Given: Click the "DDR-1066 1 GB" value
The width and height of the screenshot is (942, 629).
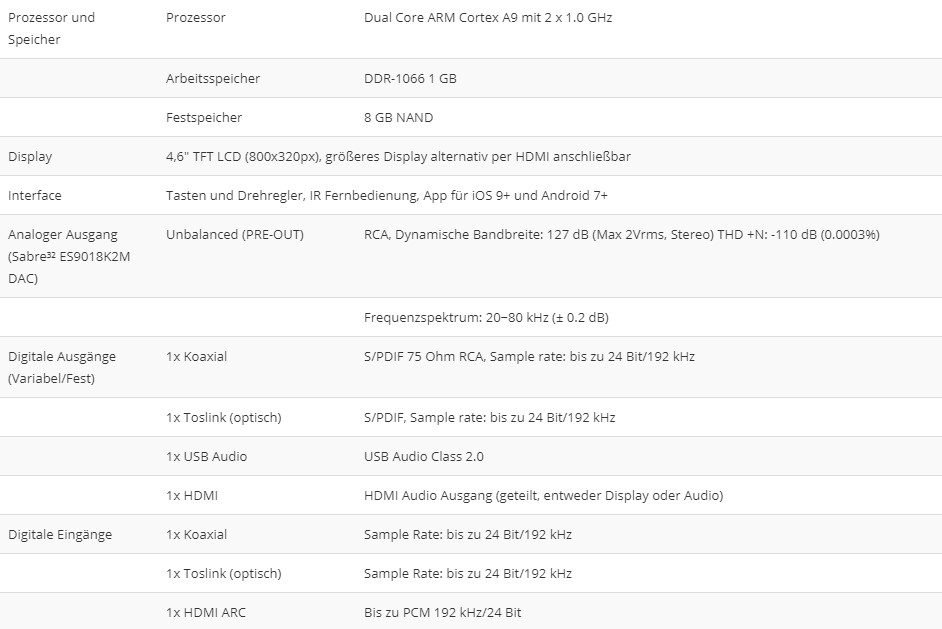Looking at the screenshot, I should pos(410,78).
